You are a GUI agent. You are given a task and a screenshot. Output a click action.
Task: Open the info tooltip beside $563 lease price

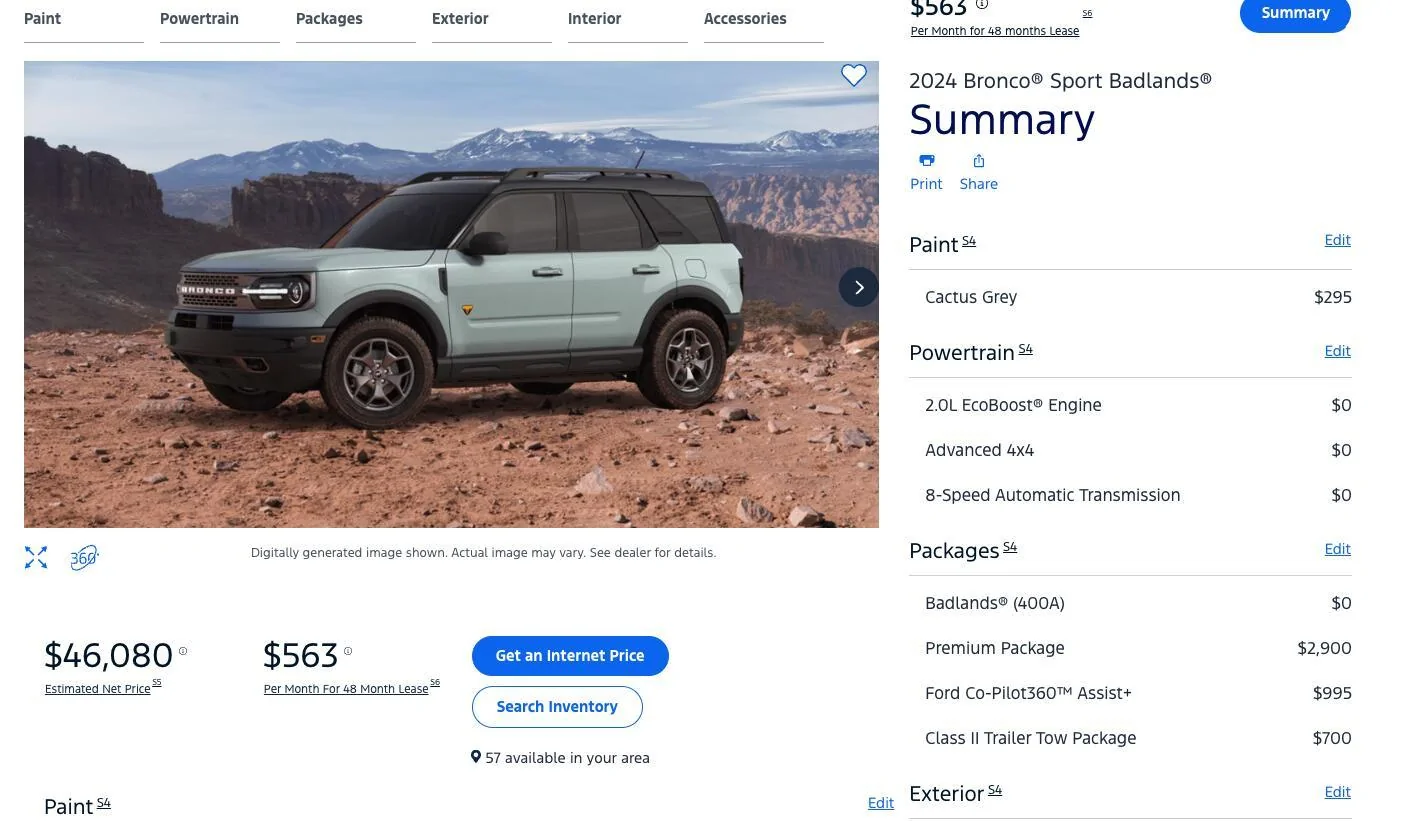coord(348,650)
